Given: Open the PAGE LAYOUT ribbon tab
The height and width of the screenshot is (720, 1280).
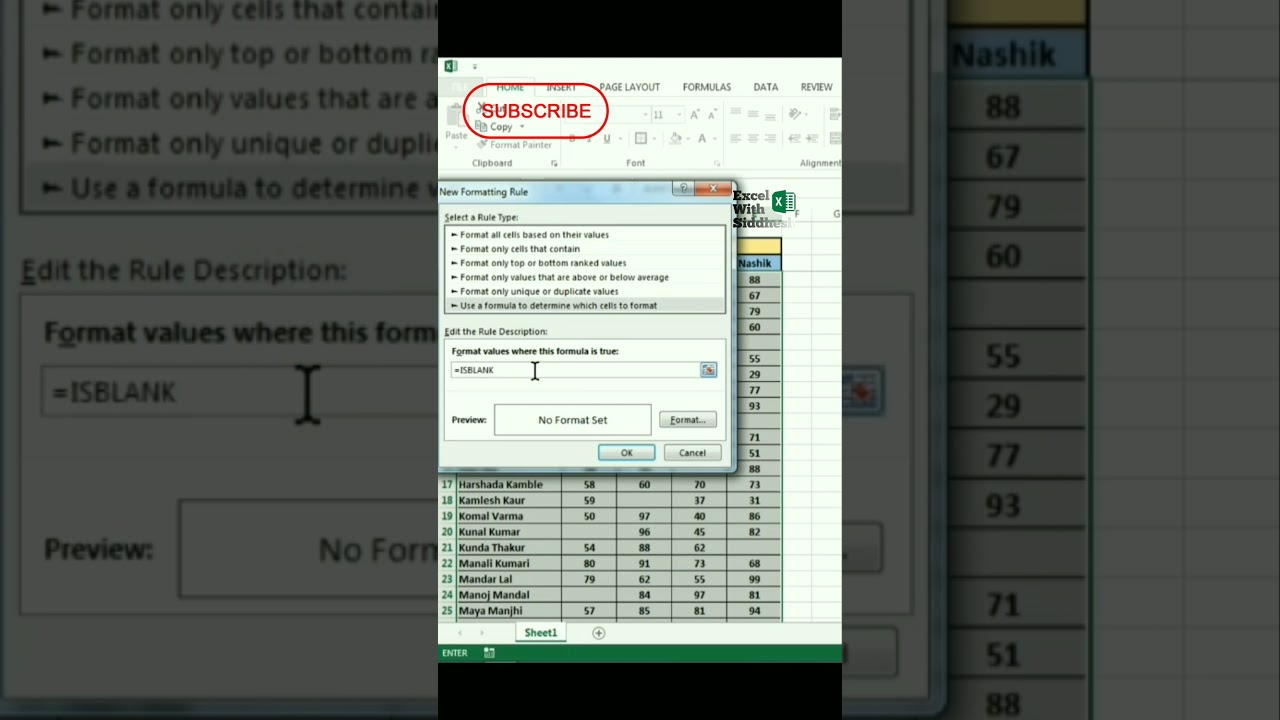Looking at the screenshot, I should [x=630, y=87].
